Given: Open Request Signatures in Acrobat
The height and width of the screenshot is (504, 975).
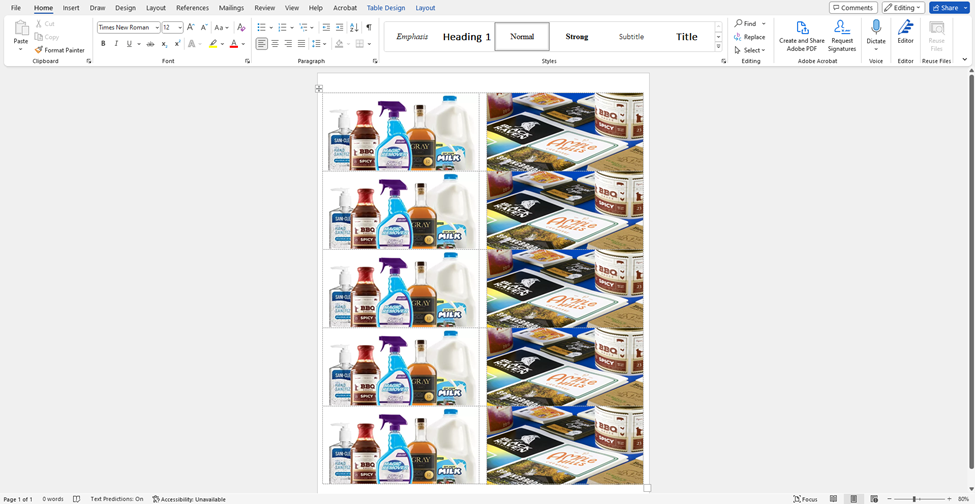Looking at the screenshot, I should point(842,35).
